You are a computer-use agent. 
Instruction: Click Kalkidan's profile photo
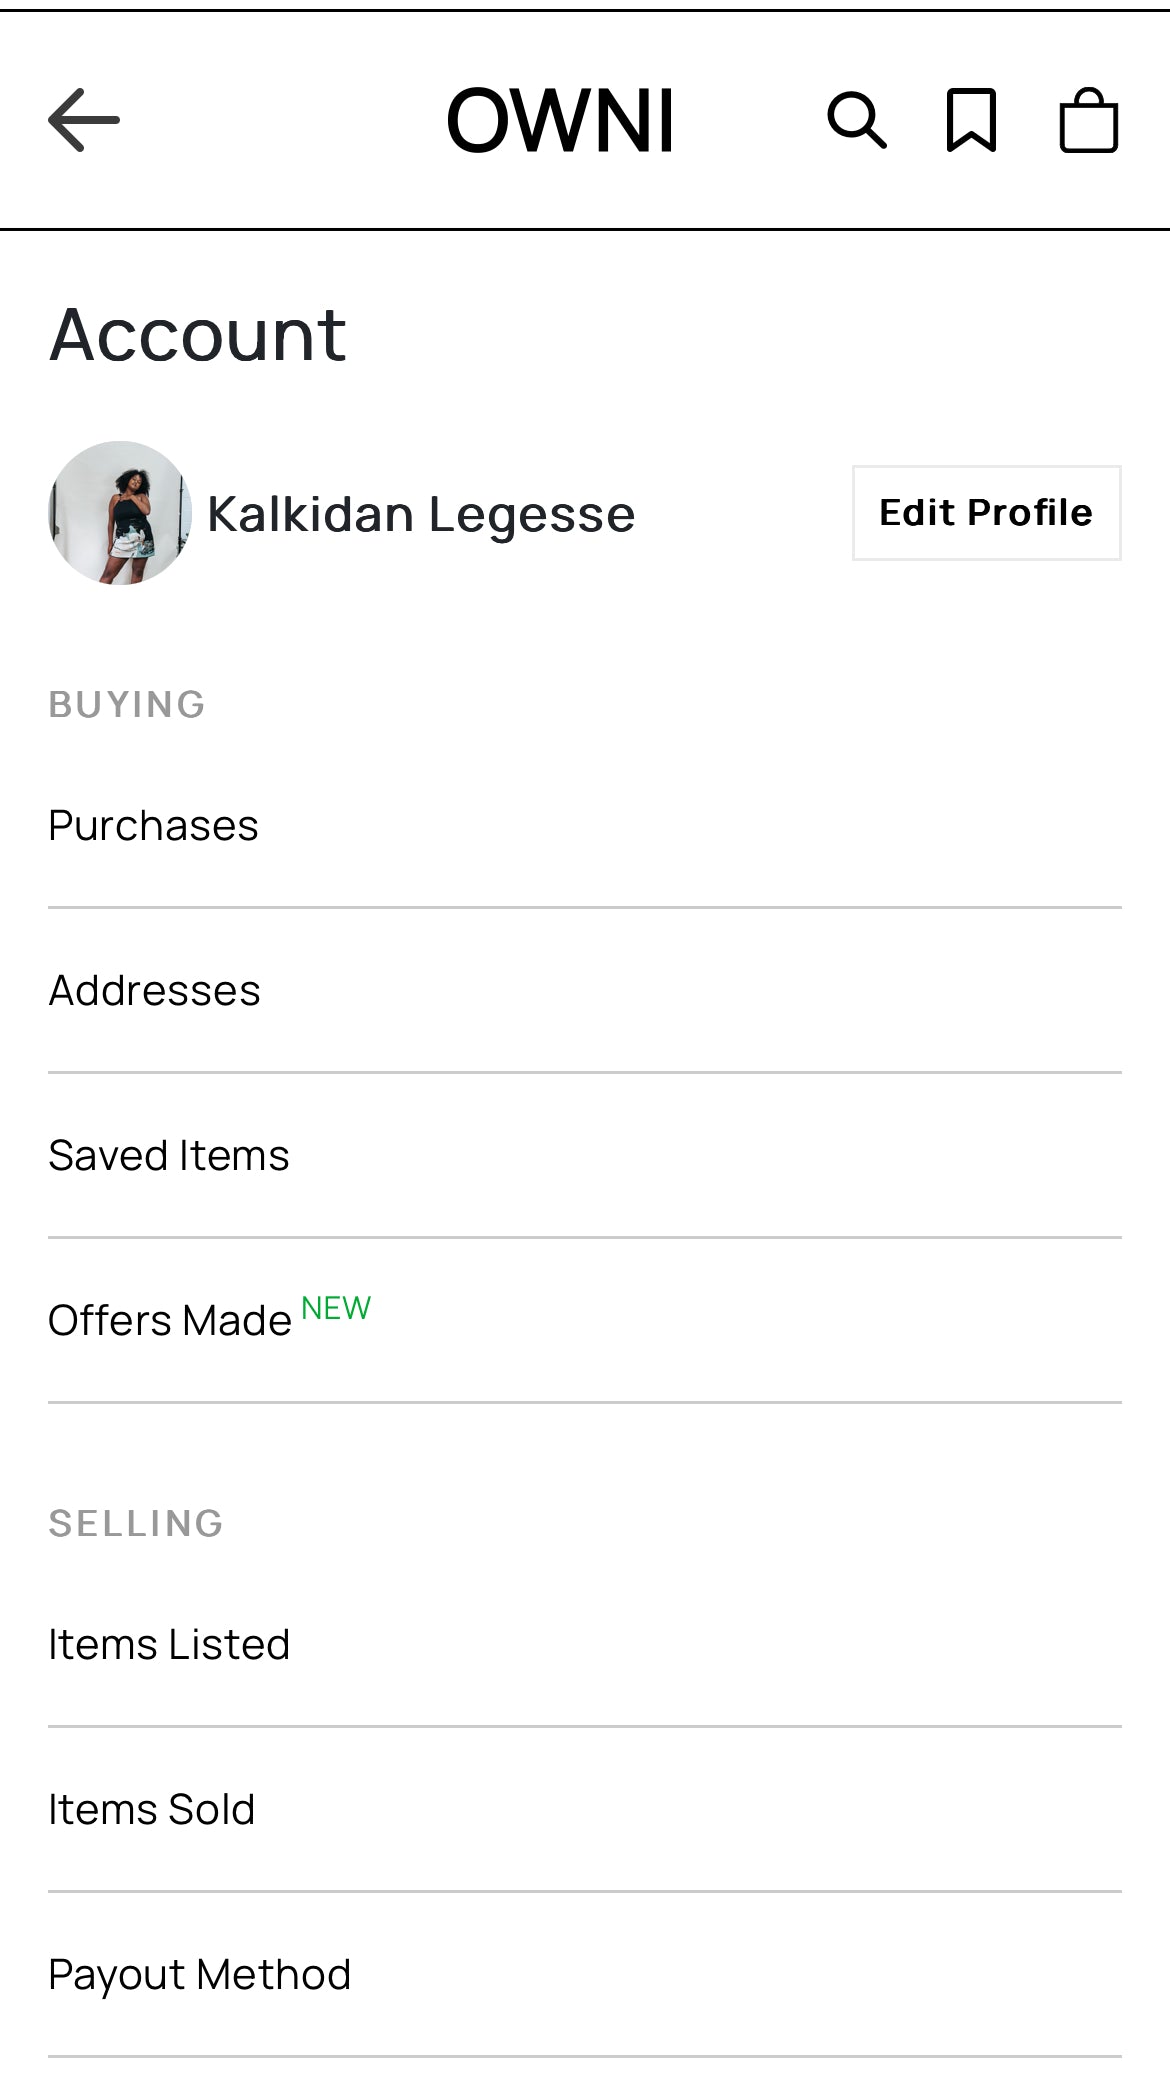[120, 513]
